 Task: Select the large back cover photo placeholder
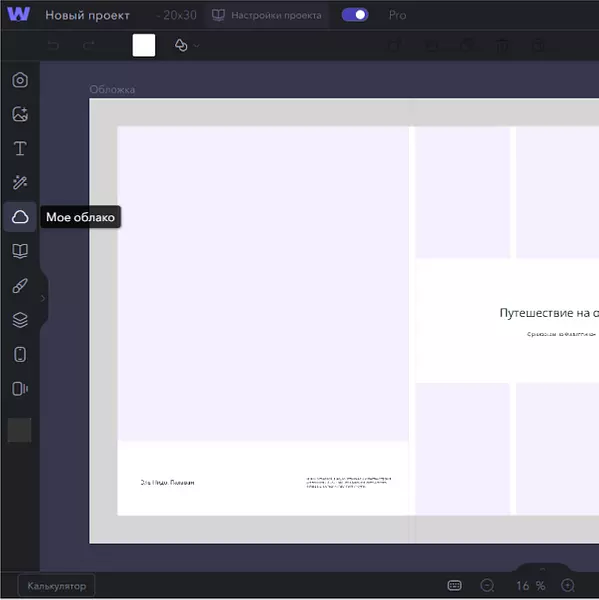tap(263, 284)
